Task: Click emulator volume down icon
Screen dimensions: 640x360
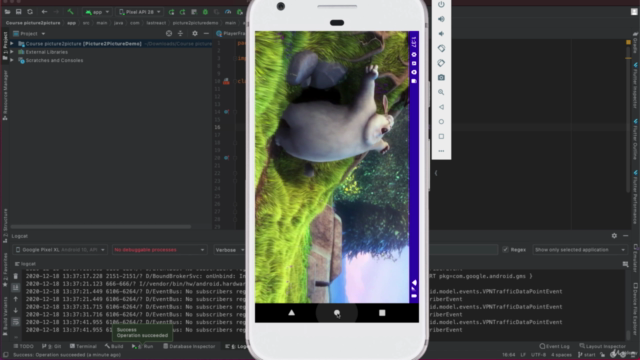Action: coord(441,34)
